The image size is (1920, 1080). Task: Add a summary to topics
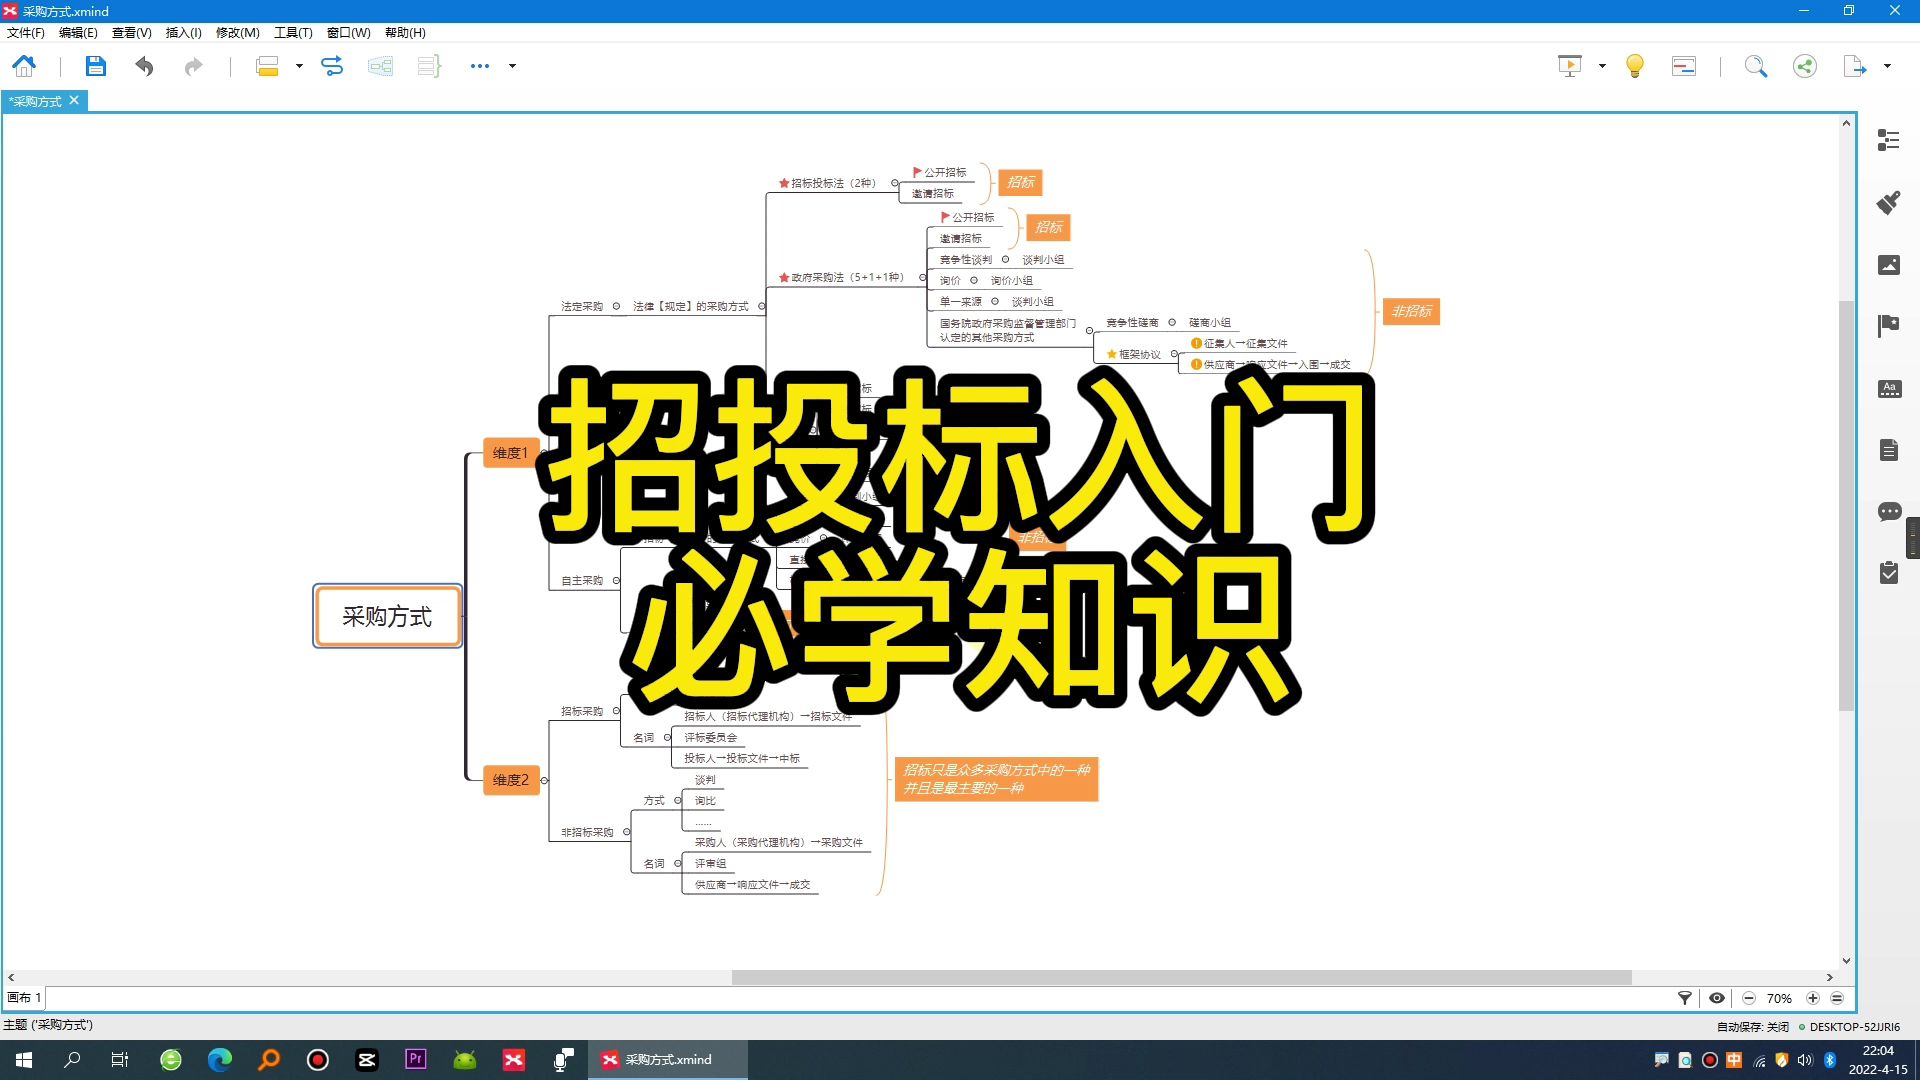(x=429, y=66)
